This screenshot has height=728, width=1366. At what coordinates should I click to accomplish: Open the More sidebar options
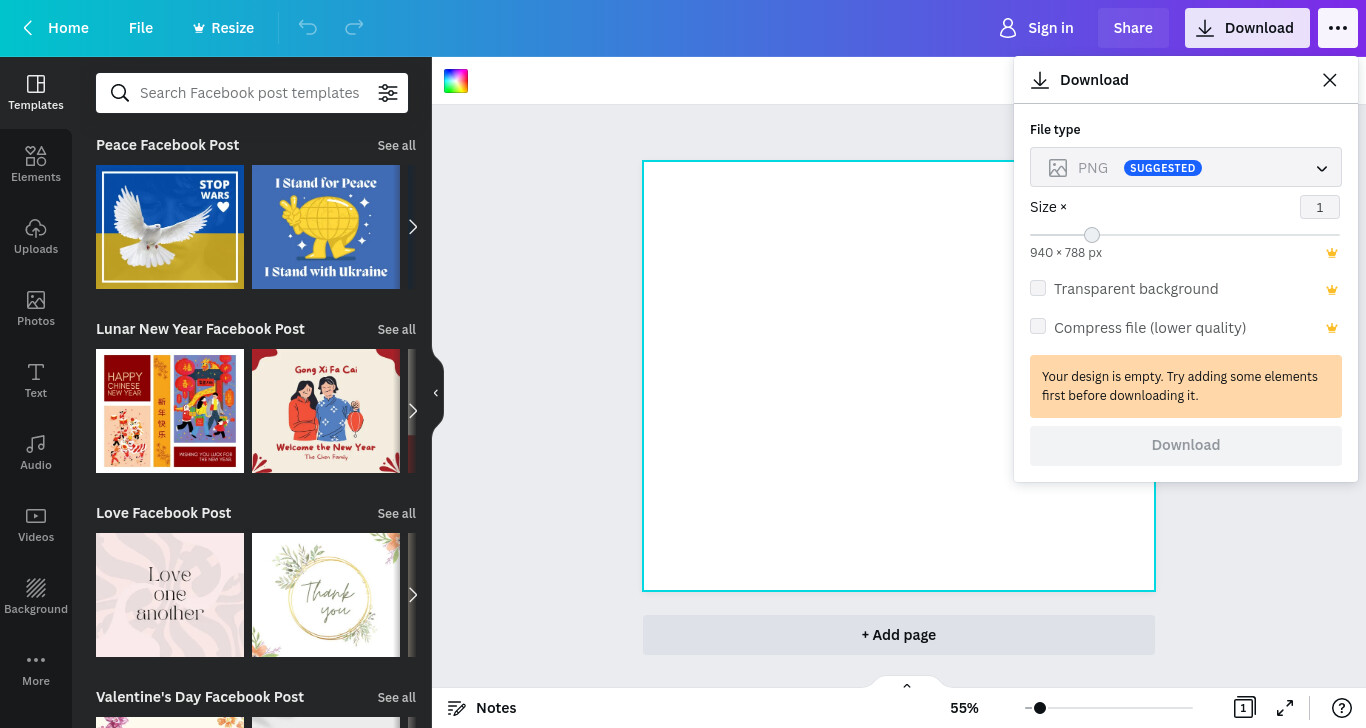tap(36, 669)
